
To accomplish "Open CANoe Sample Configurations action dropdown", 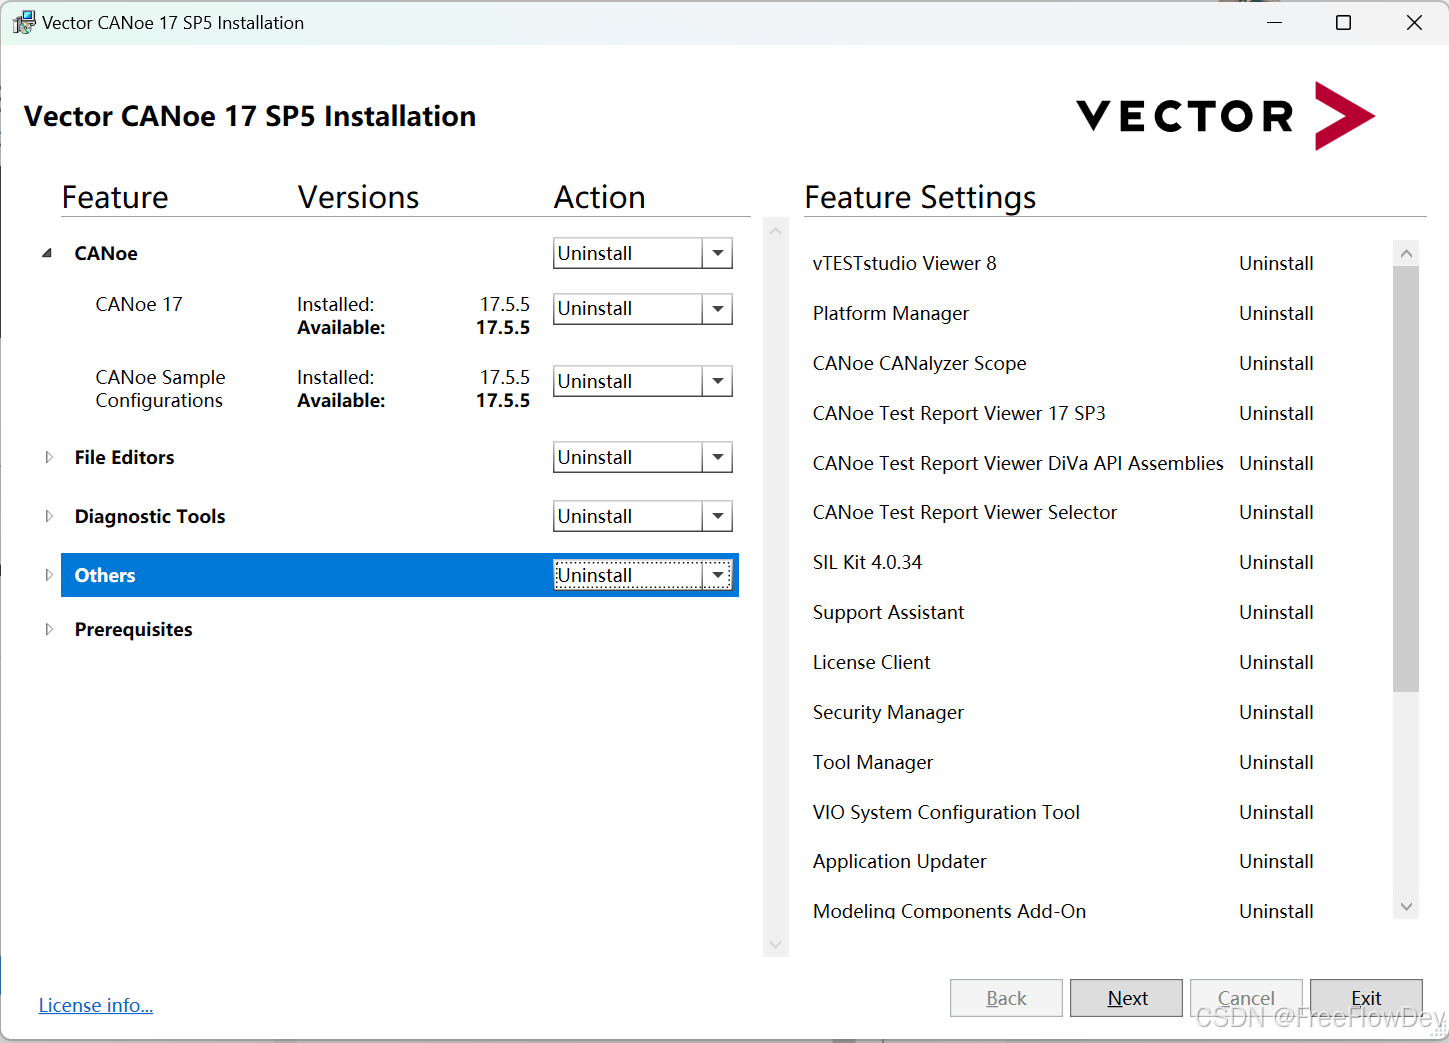I will [717, 381].
